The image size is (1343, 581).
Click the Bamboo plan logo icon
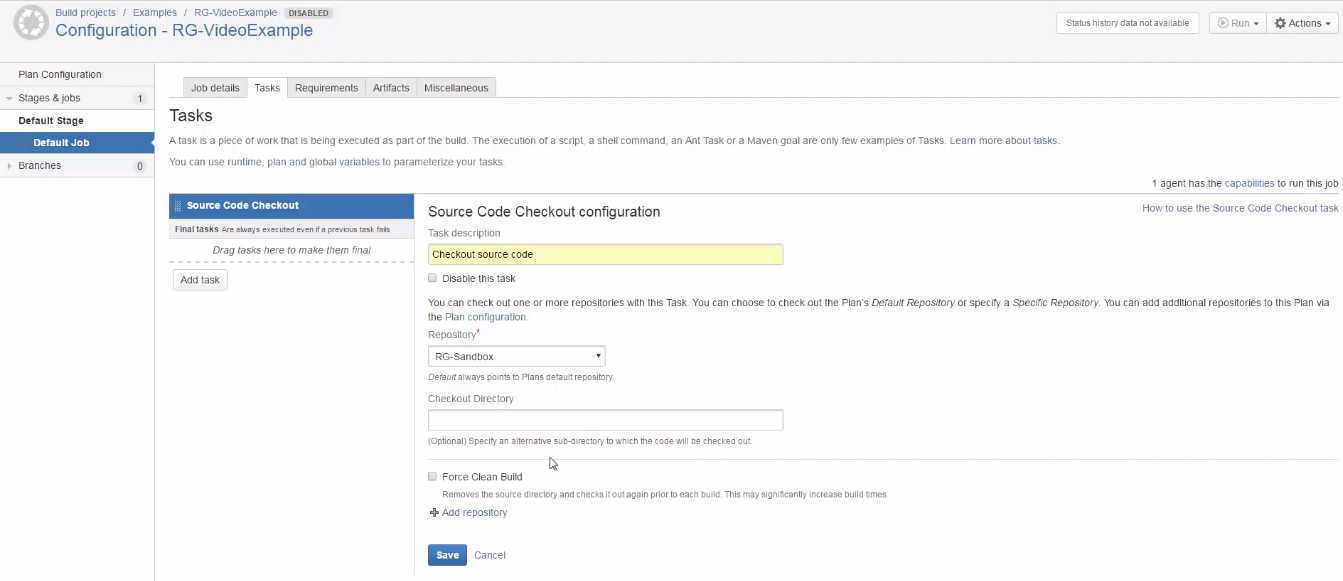tap(31, 22)
